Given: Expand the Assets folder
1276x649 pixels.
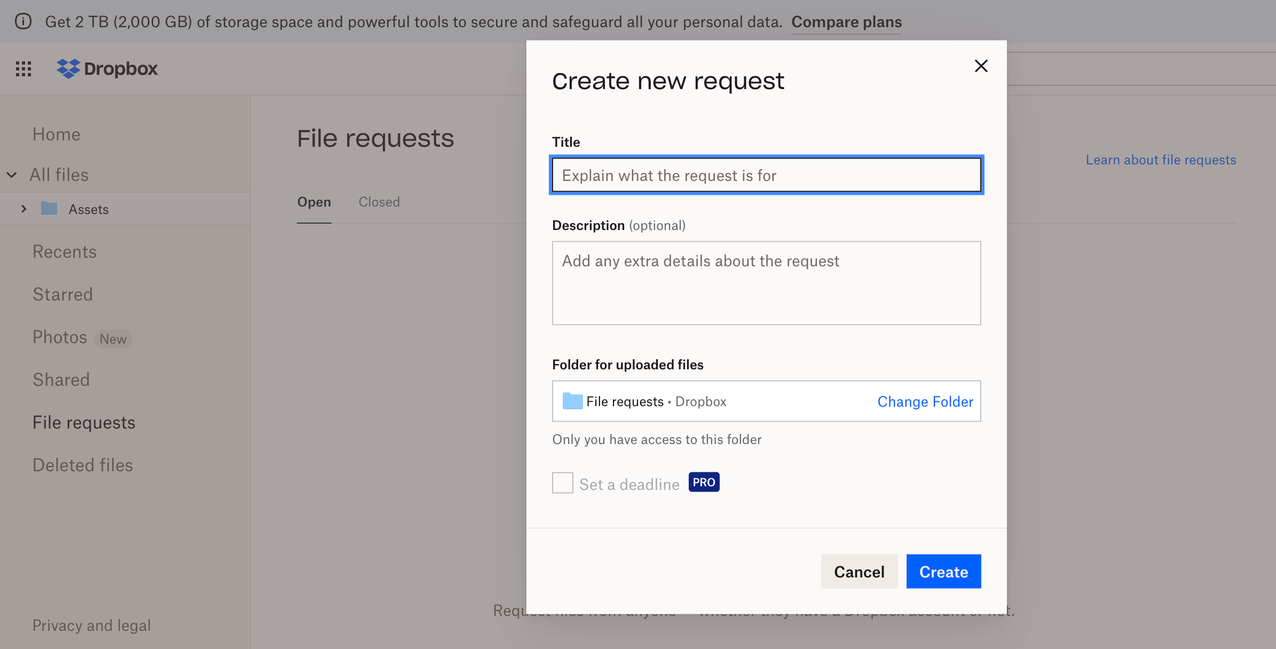Looking at the screenshot, I should click(x=23, y=209).
